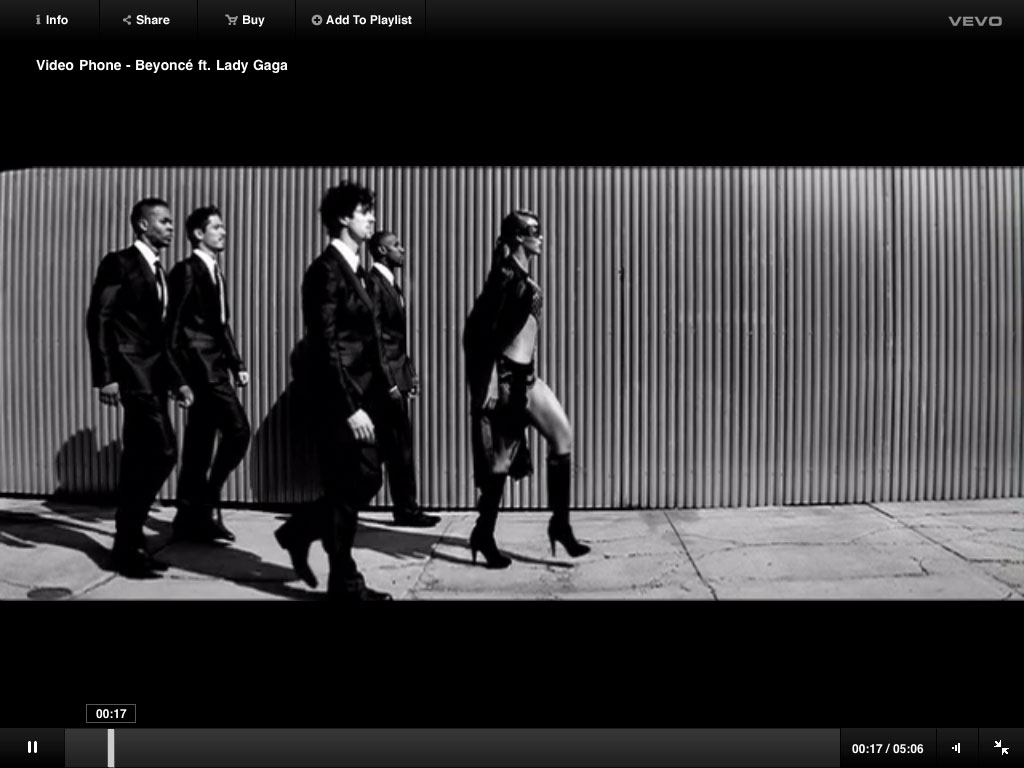
Task: Click the Buy button label
Action: coord(253,20)
